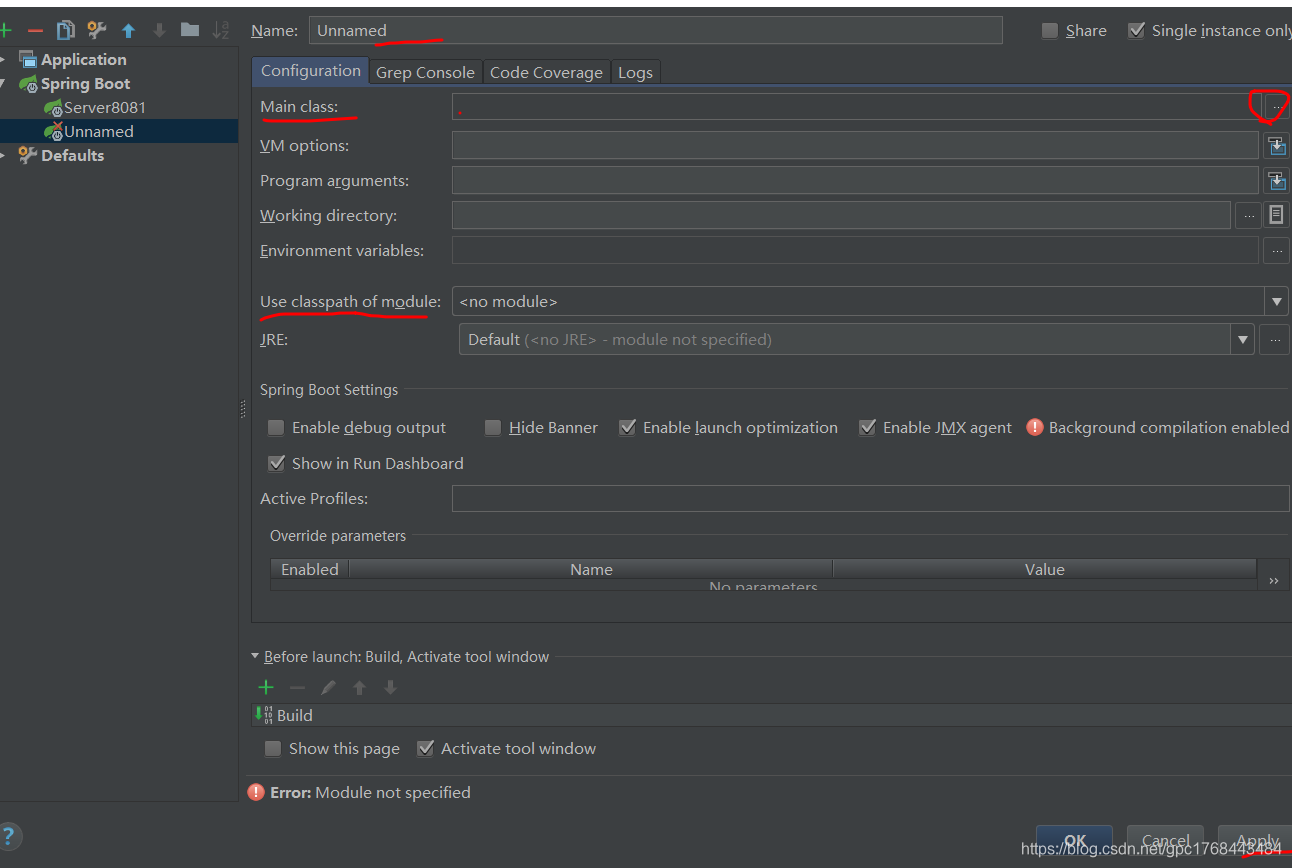
Task: Switch to Logs tab
Action: pyautogui.click(x=635, y=72)
